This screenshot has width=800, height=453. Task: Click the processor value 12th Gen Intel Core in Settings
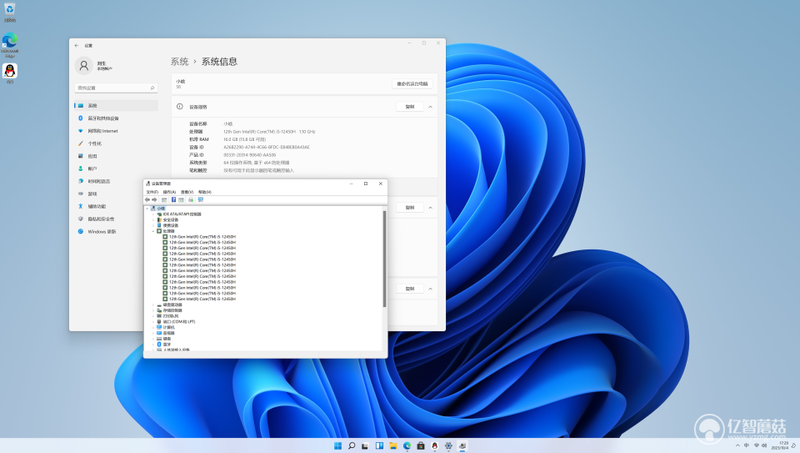pos(269,132)
